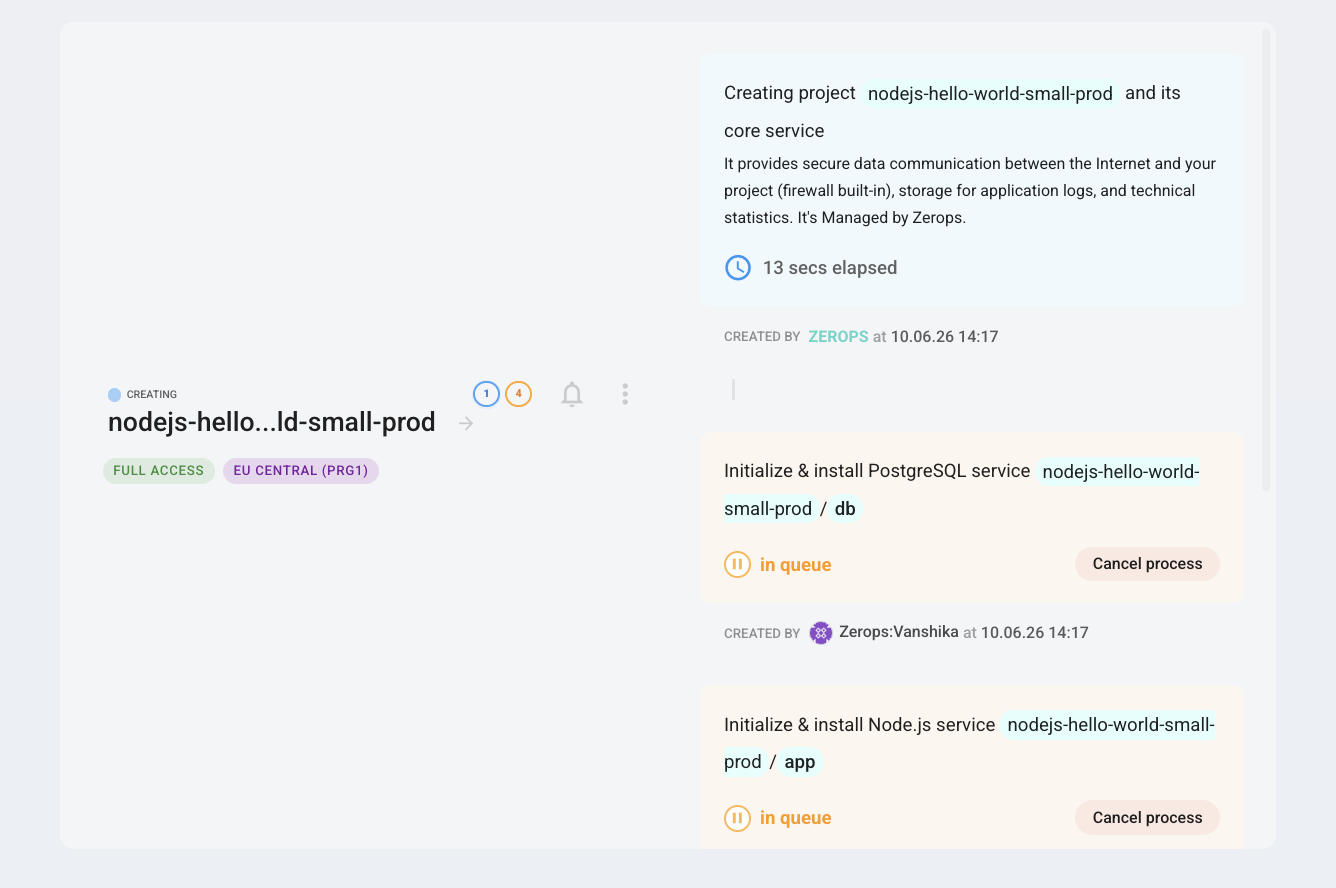Click the db service name tag
1336x888 pixels.
point(845,509)
